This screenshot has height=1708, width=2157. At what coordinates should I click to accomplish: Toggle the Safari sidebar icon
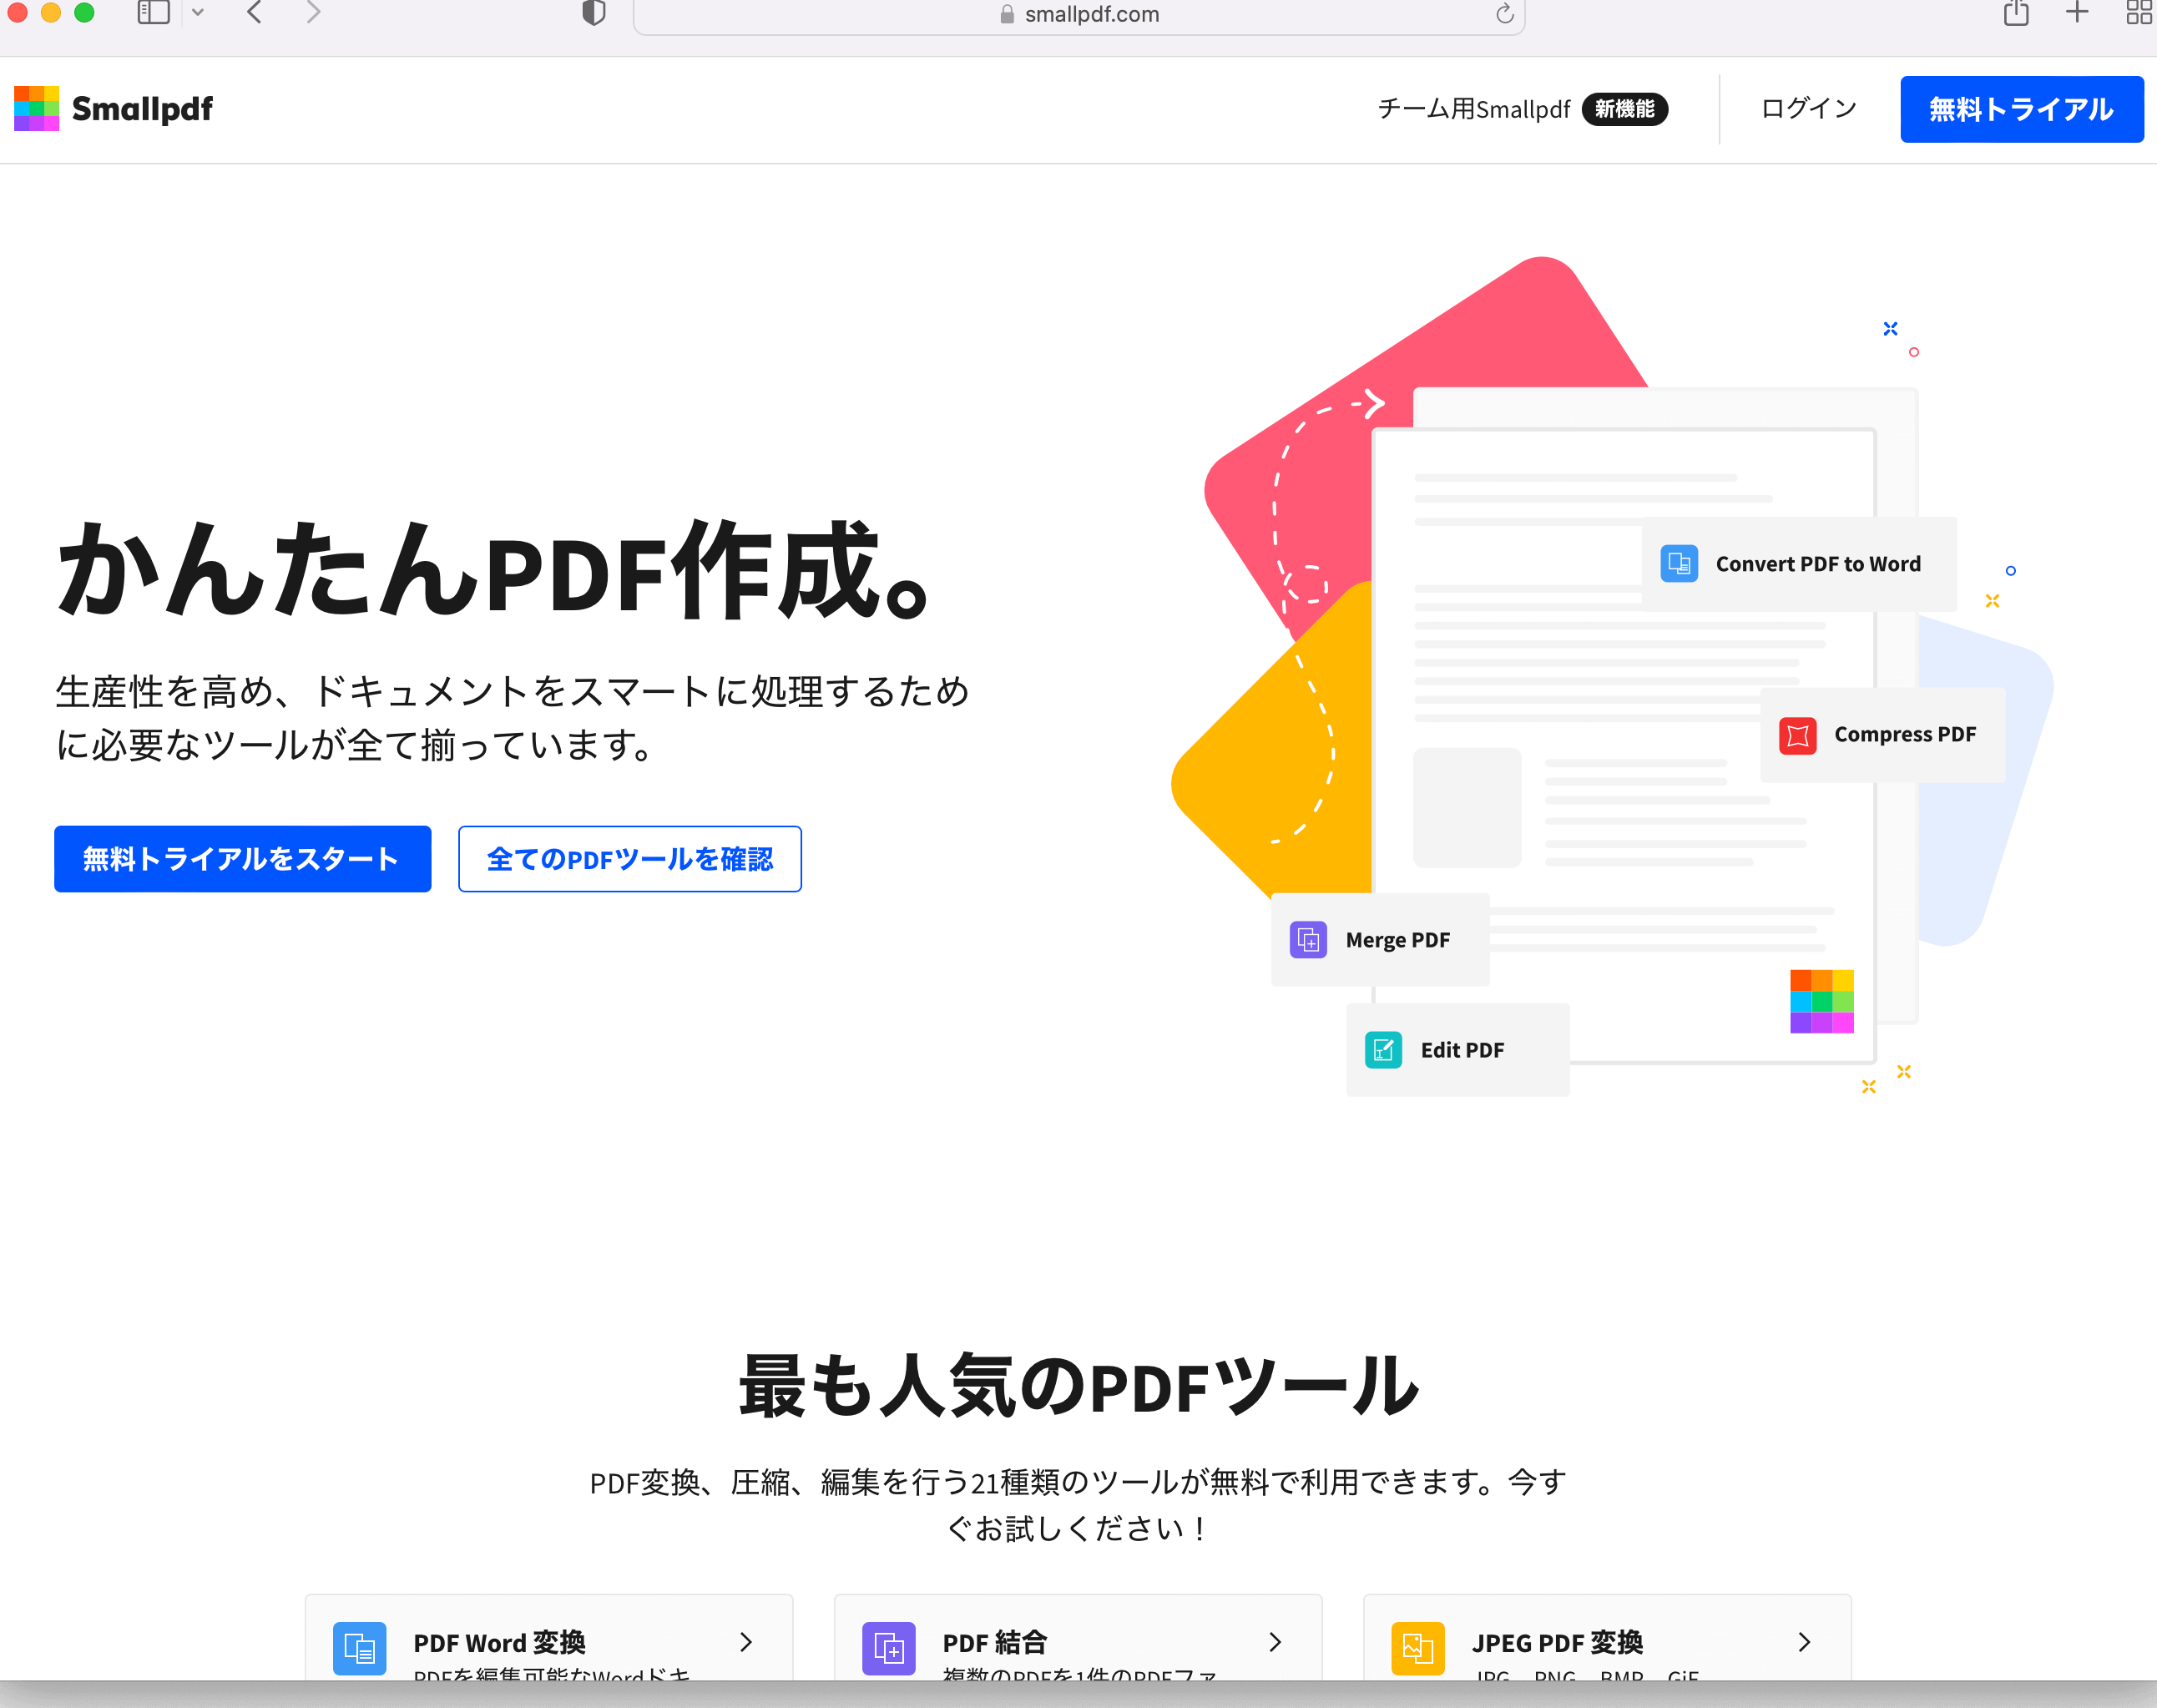(x=153, y=13)
